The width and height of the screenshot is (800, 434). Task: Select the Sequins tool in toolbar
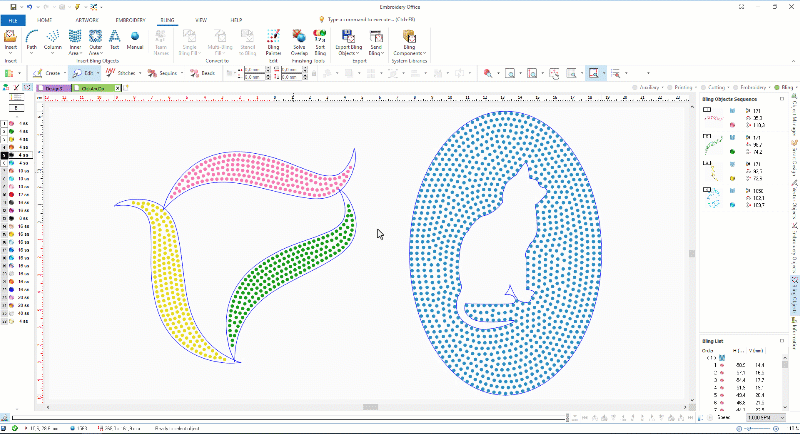(167, 73)
